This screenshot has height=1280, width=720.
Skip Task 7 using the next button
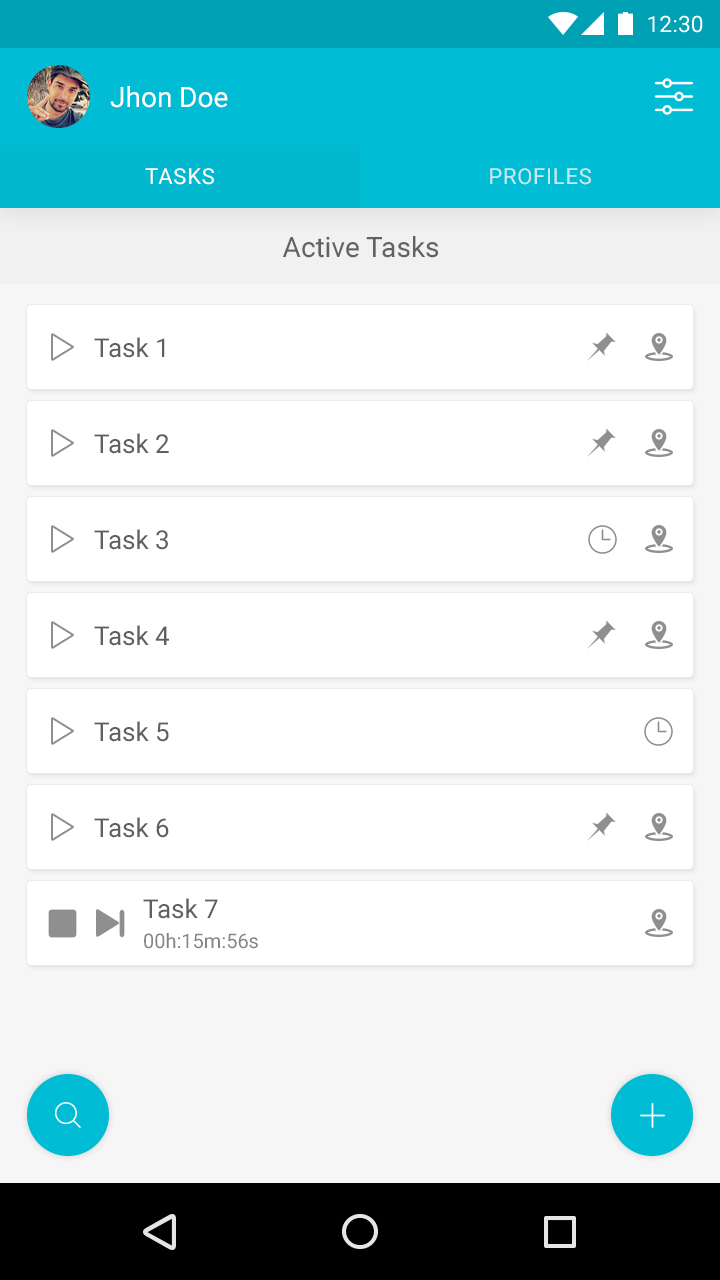[110, 923]
